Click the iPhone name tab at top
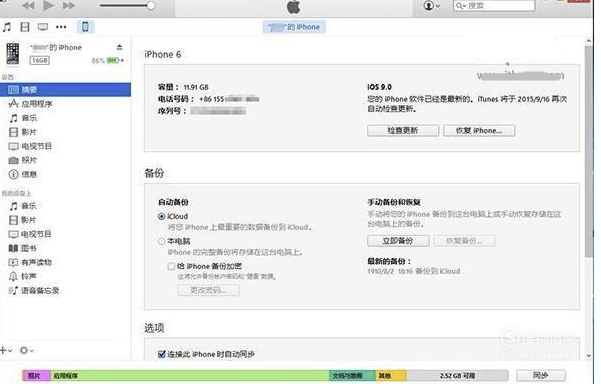This screenshot has height=384, width=601. coord(294,27)
